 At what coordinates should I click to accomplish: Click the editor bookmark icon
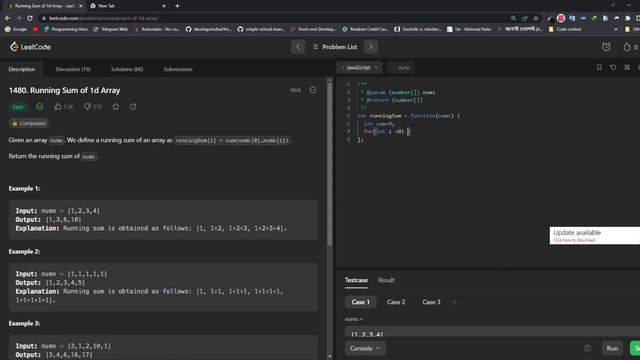[599, 67]
